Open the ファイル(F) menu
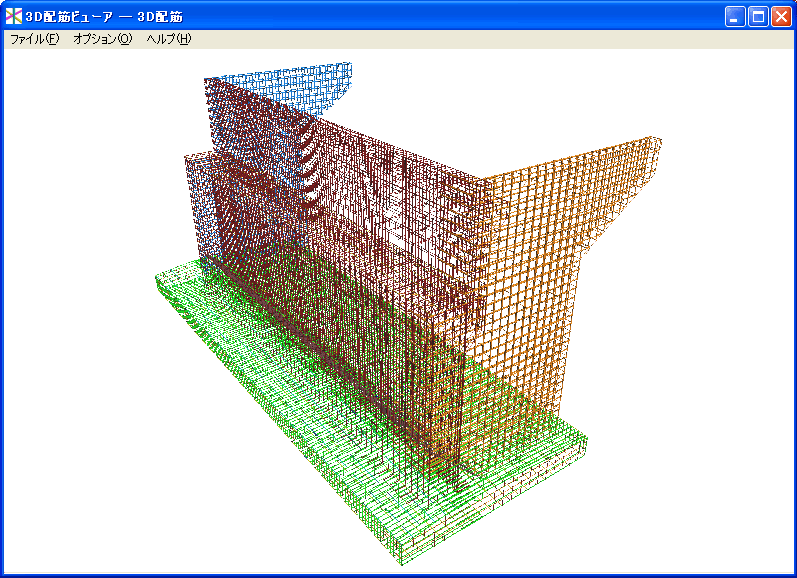797x578 pixels. (35, 39)
